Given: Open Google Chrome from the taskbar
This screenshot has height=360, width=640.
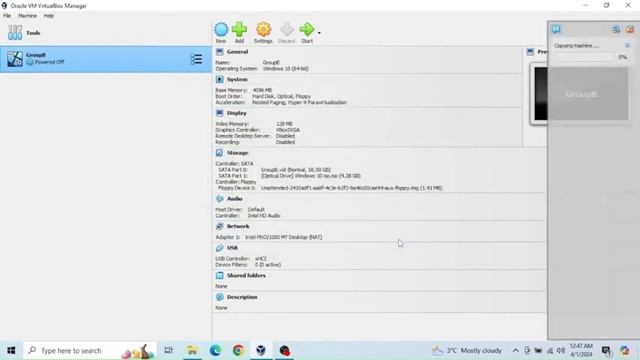Looking at the screenshot, I should (x=238, y=351).
